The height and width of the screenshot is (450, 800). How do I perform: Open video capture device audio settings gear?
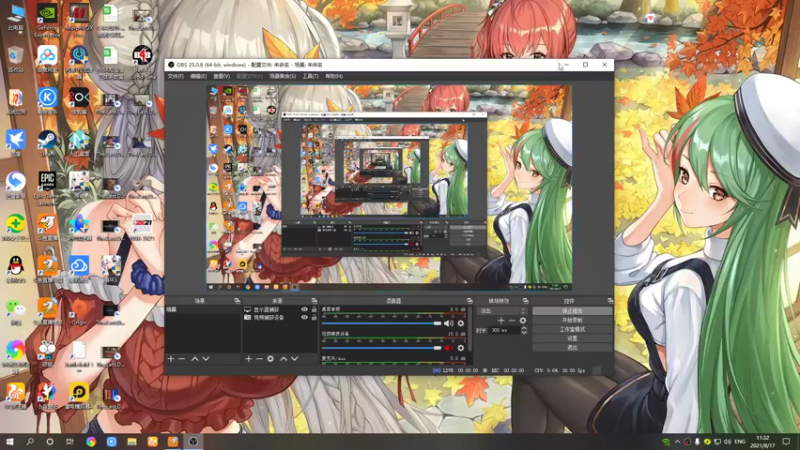[x=461, y=348]
